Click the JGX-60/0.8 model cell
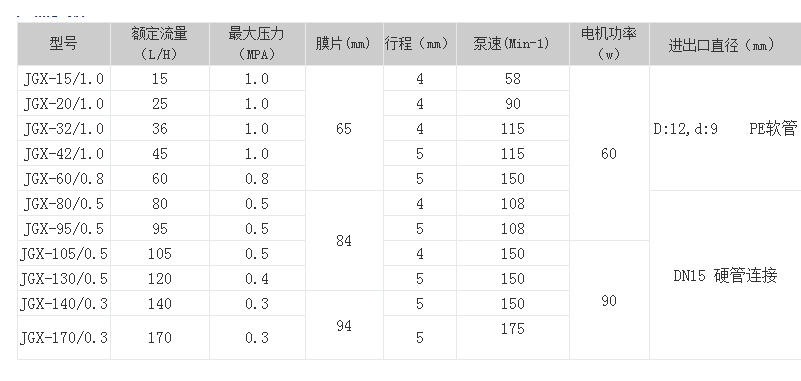Screen dimensions: 801x381 64,179
